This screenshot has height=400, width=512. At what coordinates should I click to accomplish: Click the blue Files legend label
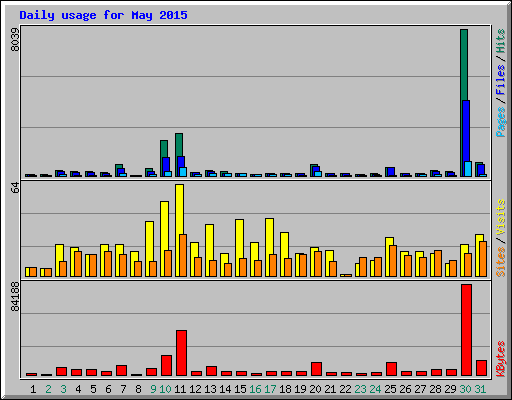(500, 80)
